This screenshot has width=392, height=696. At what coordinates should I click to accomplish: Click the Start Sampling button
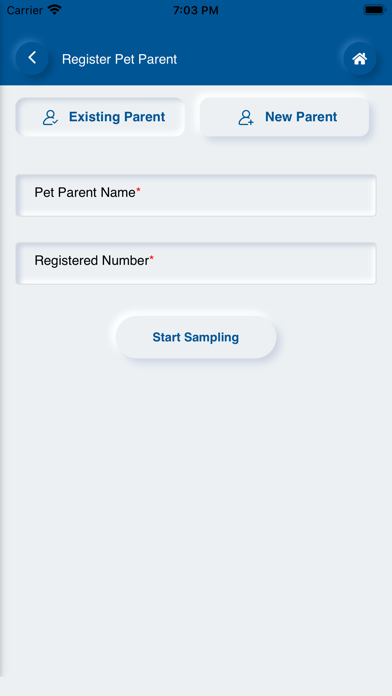[196, 337]
